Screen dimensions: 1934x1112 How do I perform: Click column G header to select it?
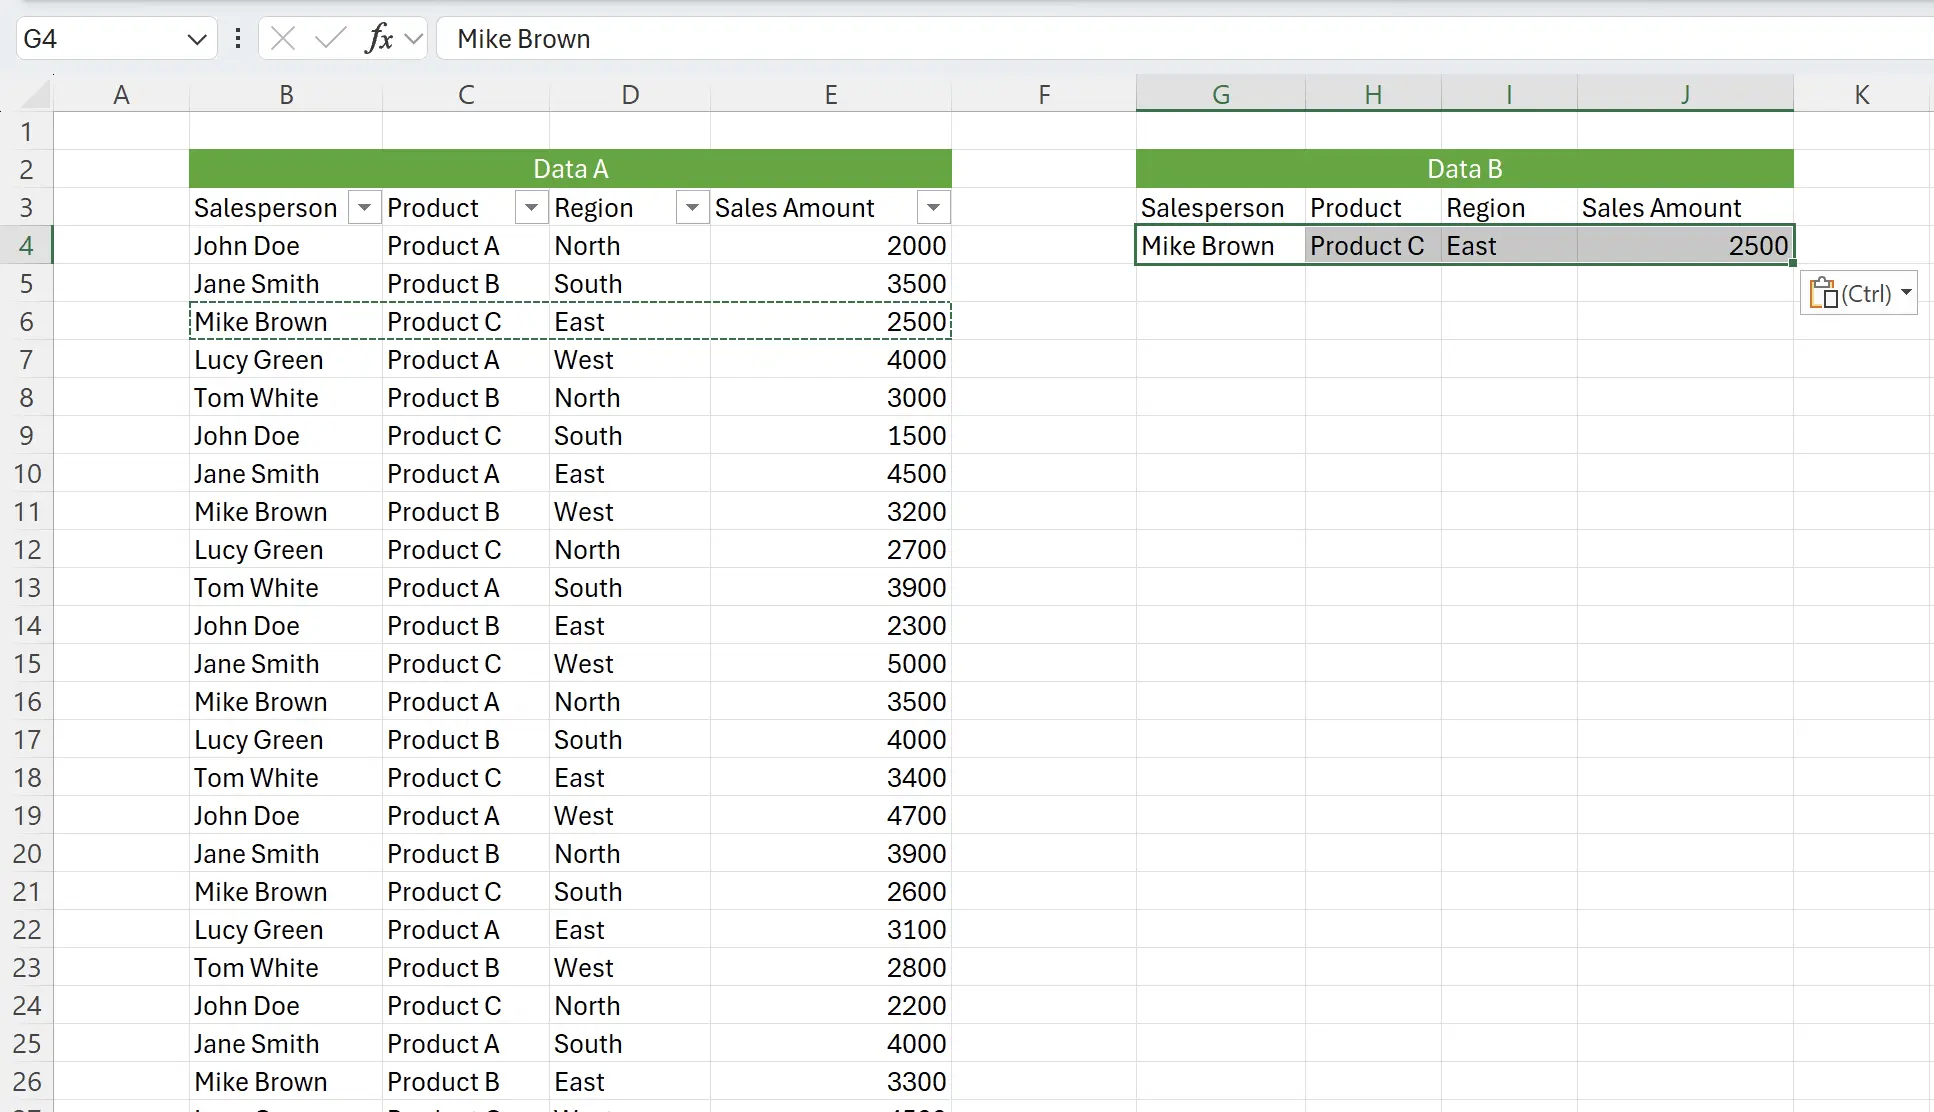pos(1217,94)
